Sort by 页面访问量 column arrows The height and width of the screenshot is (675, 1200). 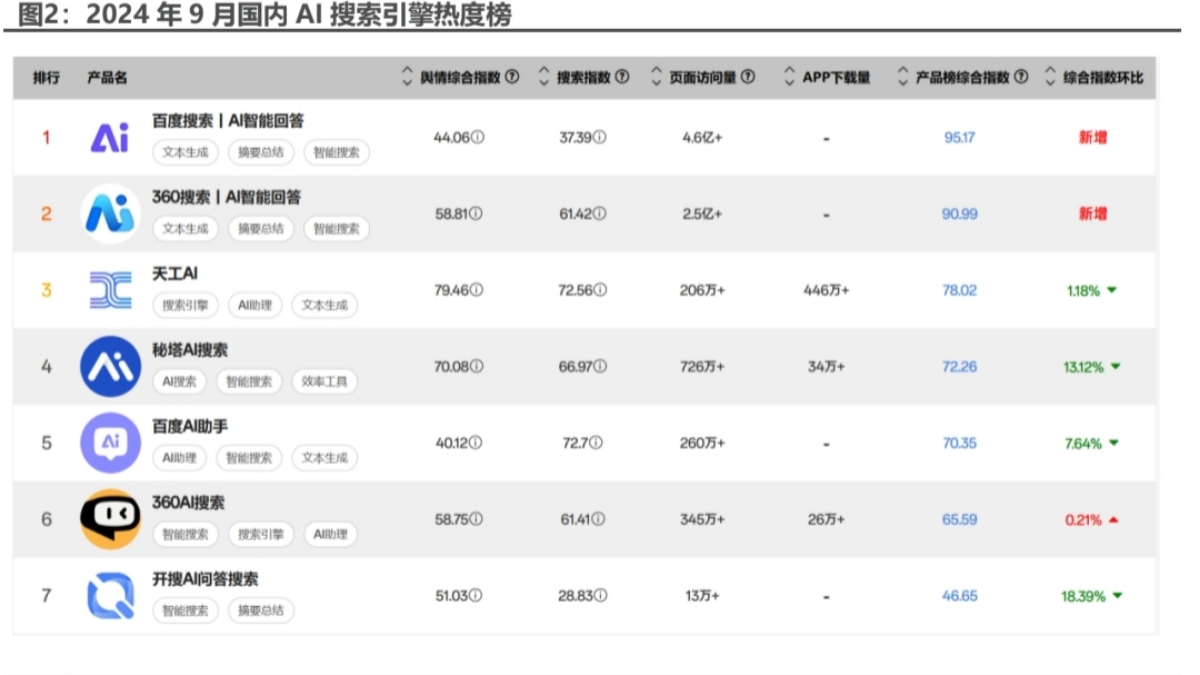(x=656, y=77)
